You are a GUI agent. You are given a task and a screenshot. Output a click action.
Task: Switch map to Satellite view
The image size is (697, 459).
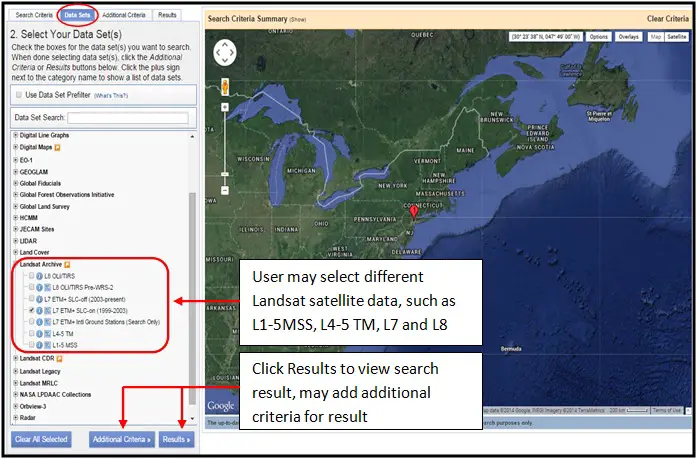(677, 37)
